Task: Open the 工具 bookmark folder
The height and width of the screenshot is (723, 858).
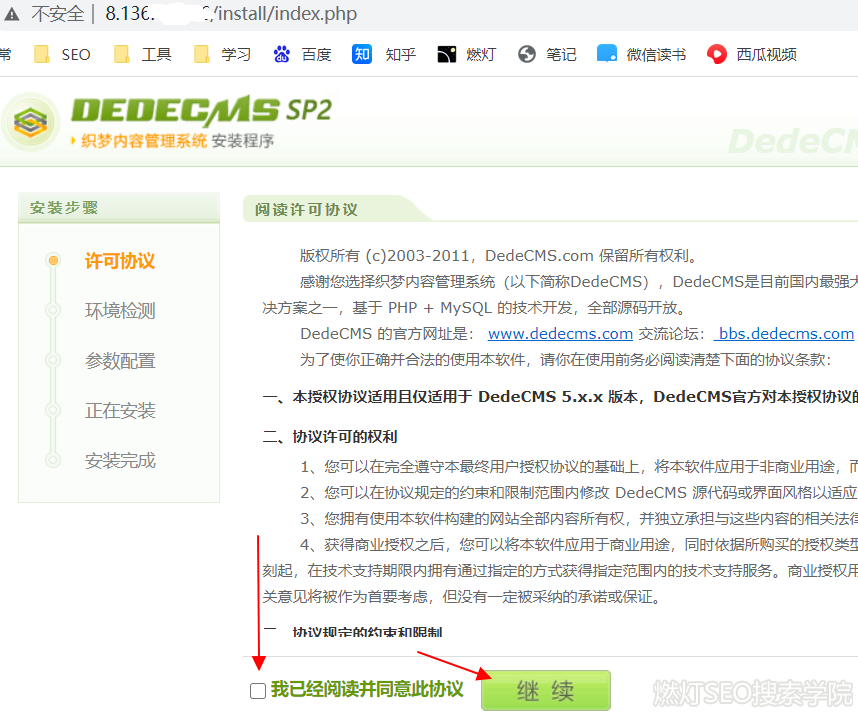Action: (x=143, y=54)
